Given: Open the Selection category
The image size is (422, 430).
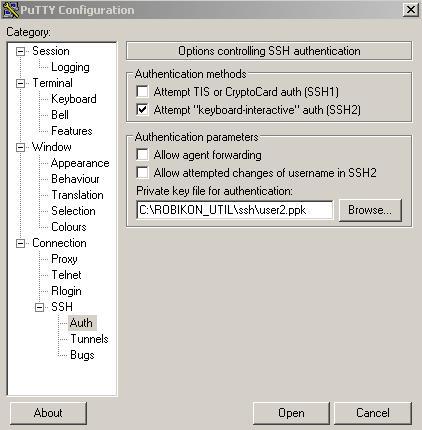Looking at the screenshot, I should point(73,211).
